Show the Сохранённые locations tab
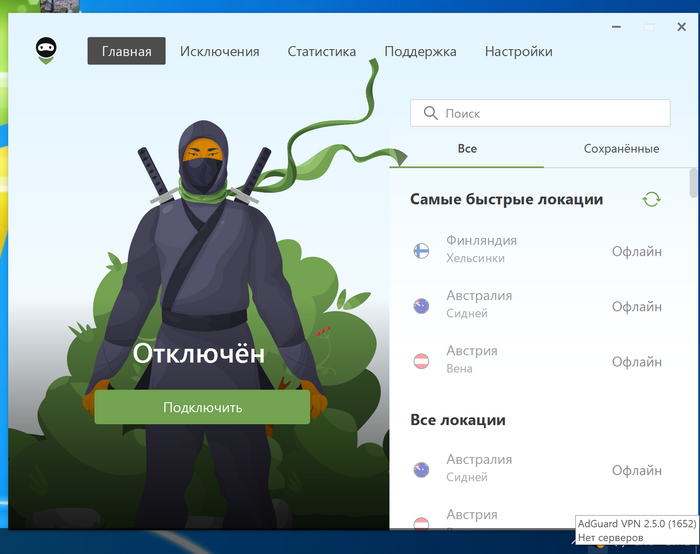700x554 pixels. (x=621, y=149)
